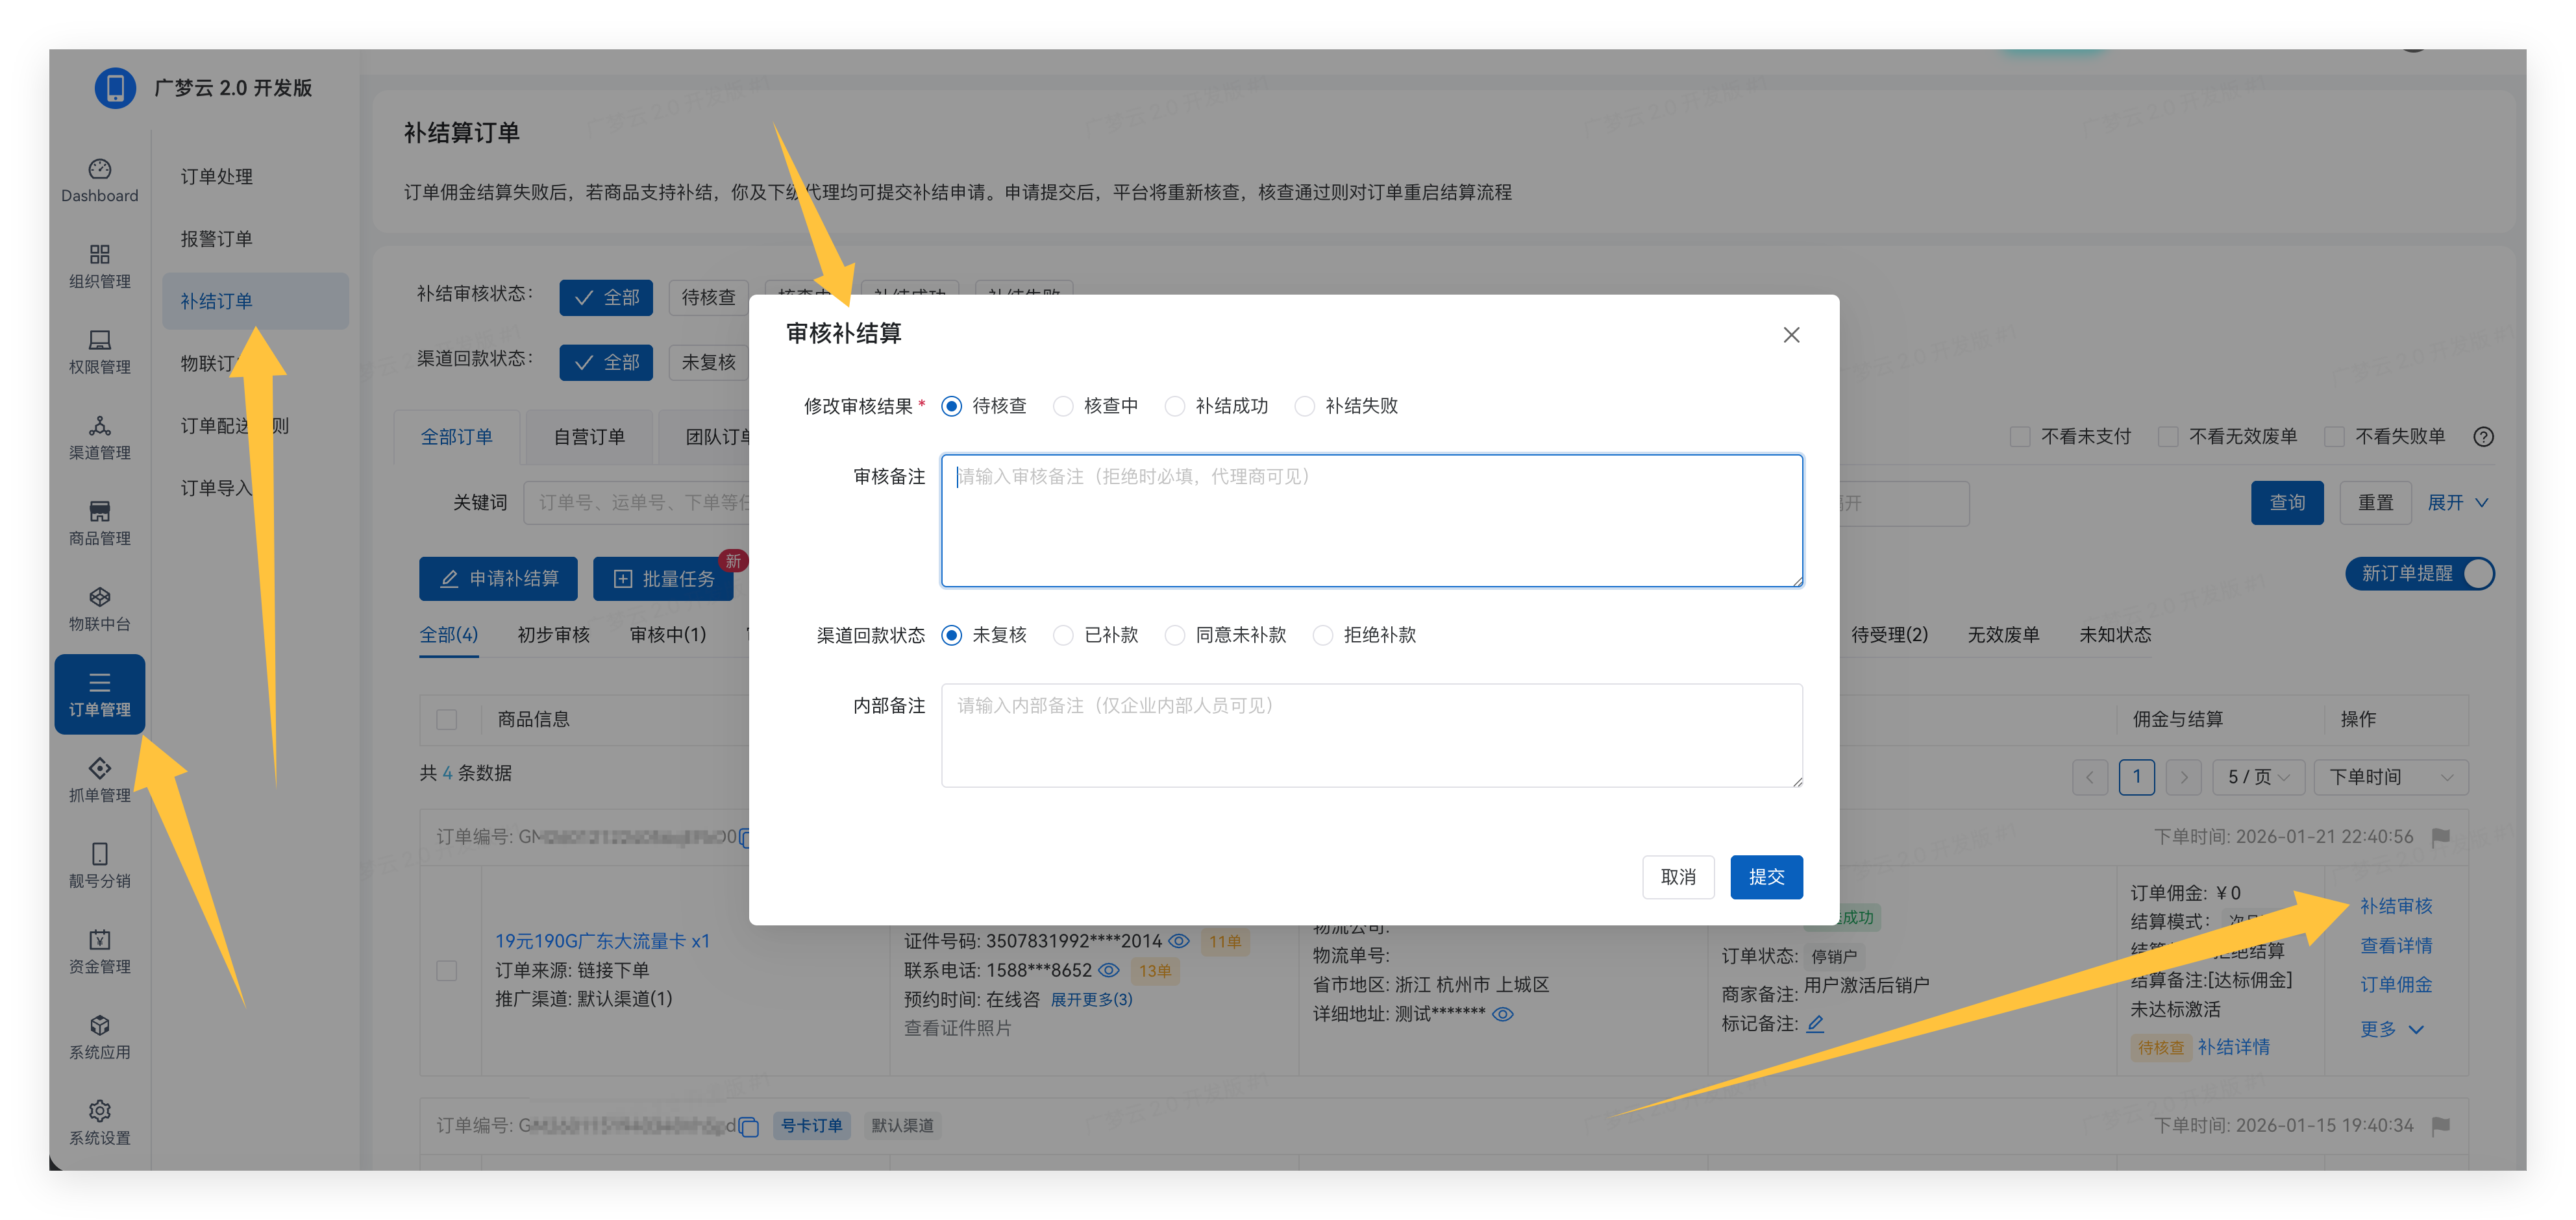The image size is (2576, 1220).
Task: Switch to the 自营订单 tab
Action: click(589, 437)
